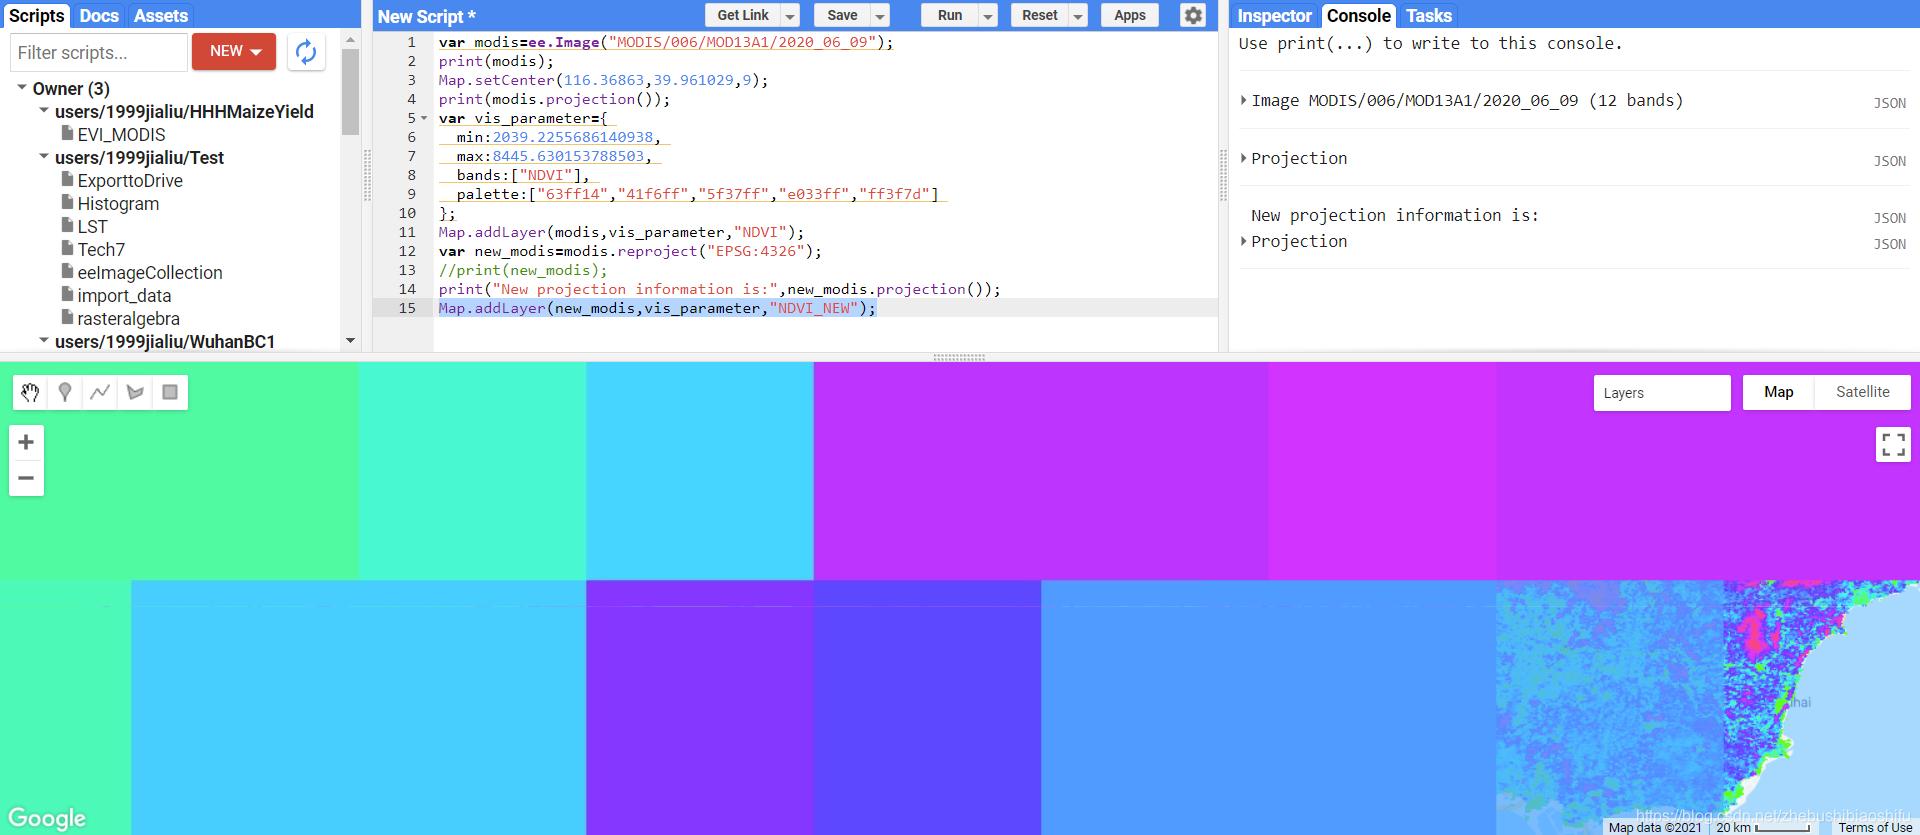Viewport: 1920px width, 835px height.
Task: Zoom out on the map
Action: pos(26,478)
